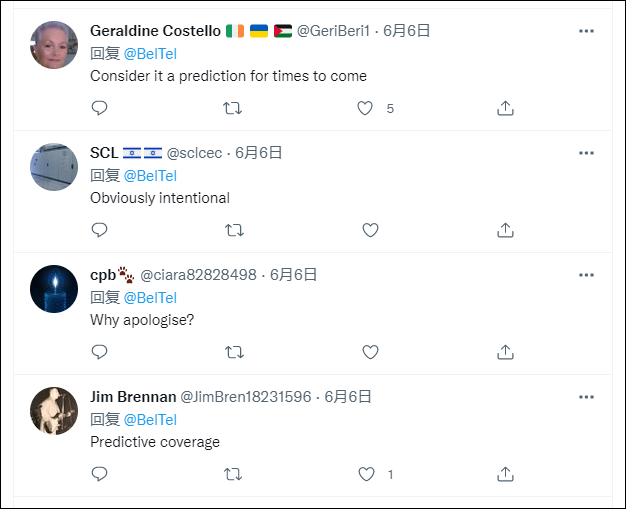Retweet the 'Obviously intentional' tweet
626x509 pixels.
[234, 230]
